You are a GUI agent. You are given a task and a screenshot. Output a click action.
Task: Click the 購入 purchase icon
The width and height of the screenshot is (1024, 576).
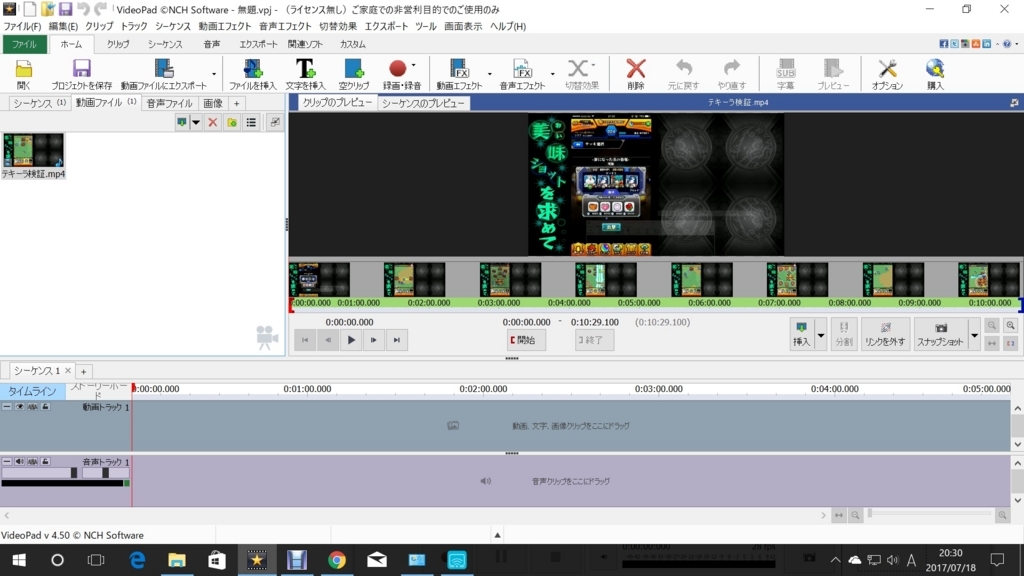[x=935, y=74]
